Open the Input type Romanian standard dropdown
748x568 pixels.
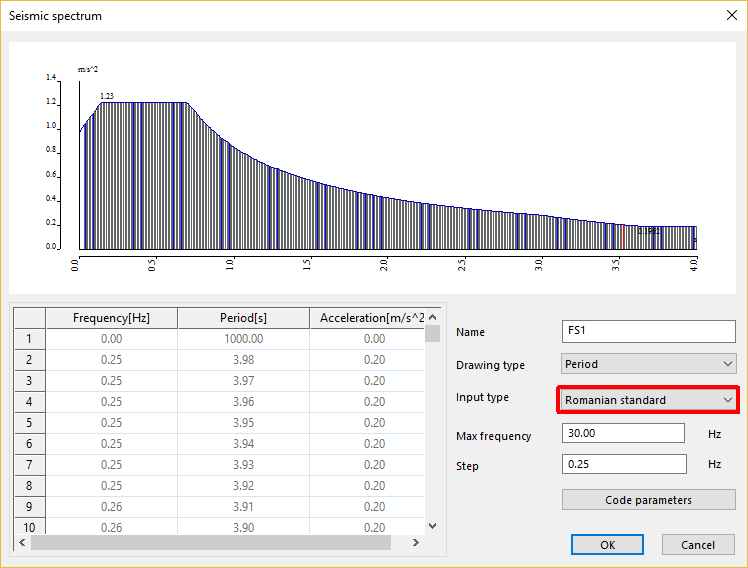tap(648, 400)
